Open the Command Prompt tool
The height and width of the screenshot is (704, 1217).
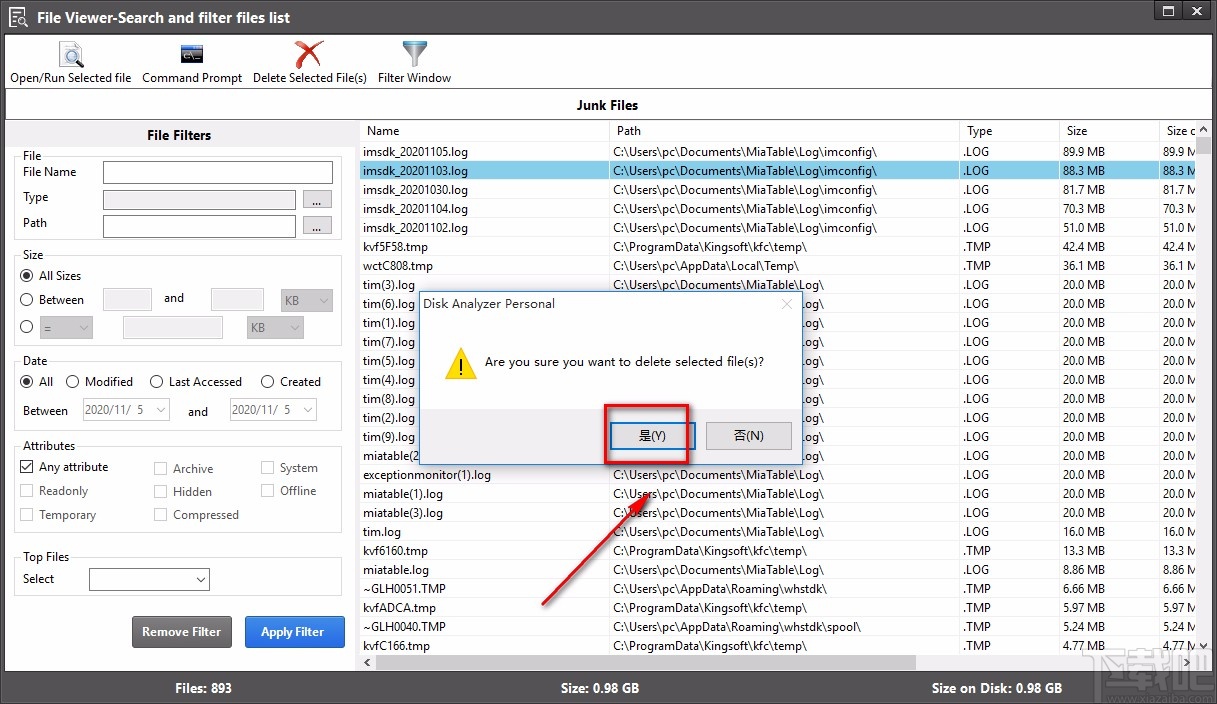191,60
